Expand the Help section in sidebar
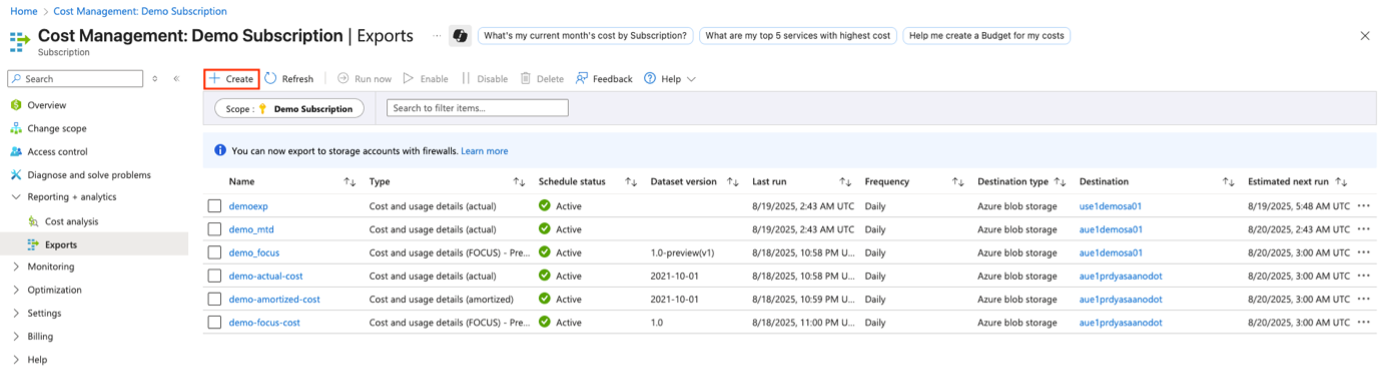This screenshot has height=369, width=1384. [x=16, y=359]
